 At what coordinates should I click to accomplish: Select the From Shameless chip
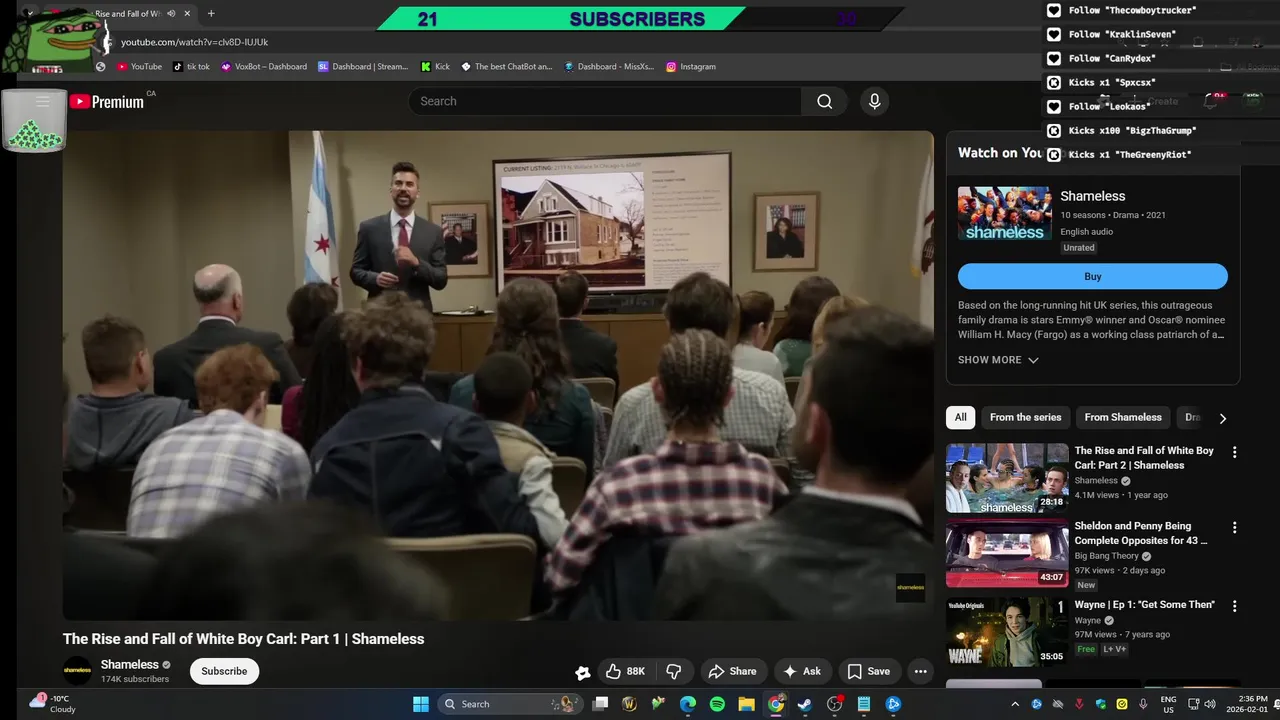coord(1123,417)
